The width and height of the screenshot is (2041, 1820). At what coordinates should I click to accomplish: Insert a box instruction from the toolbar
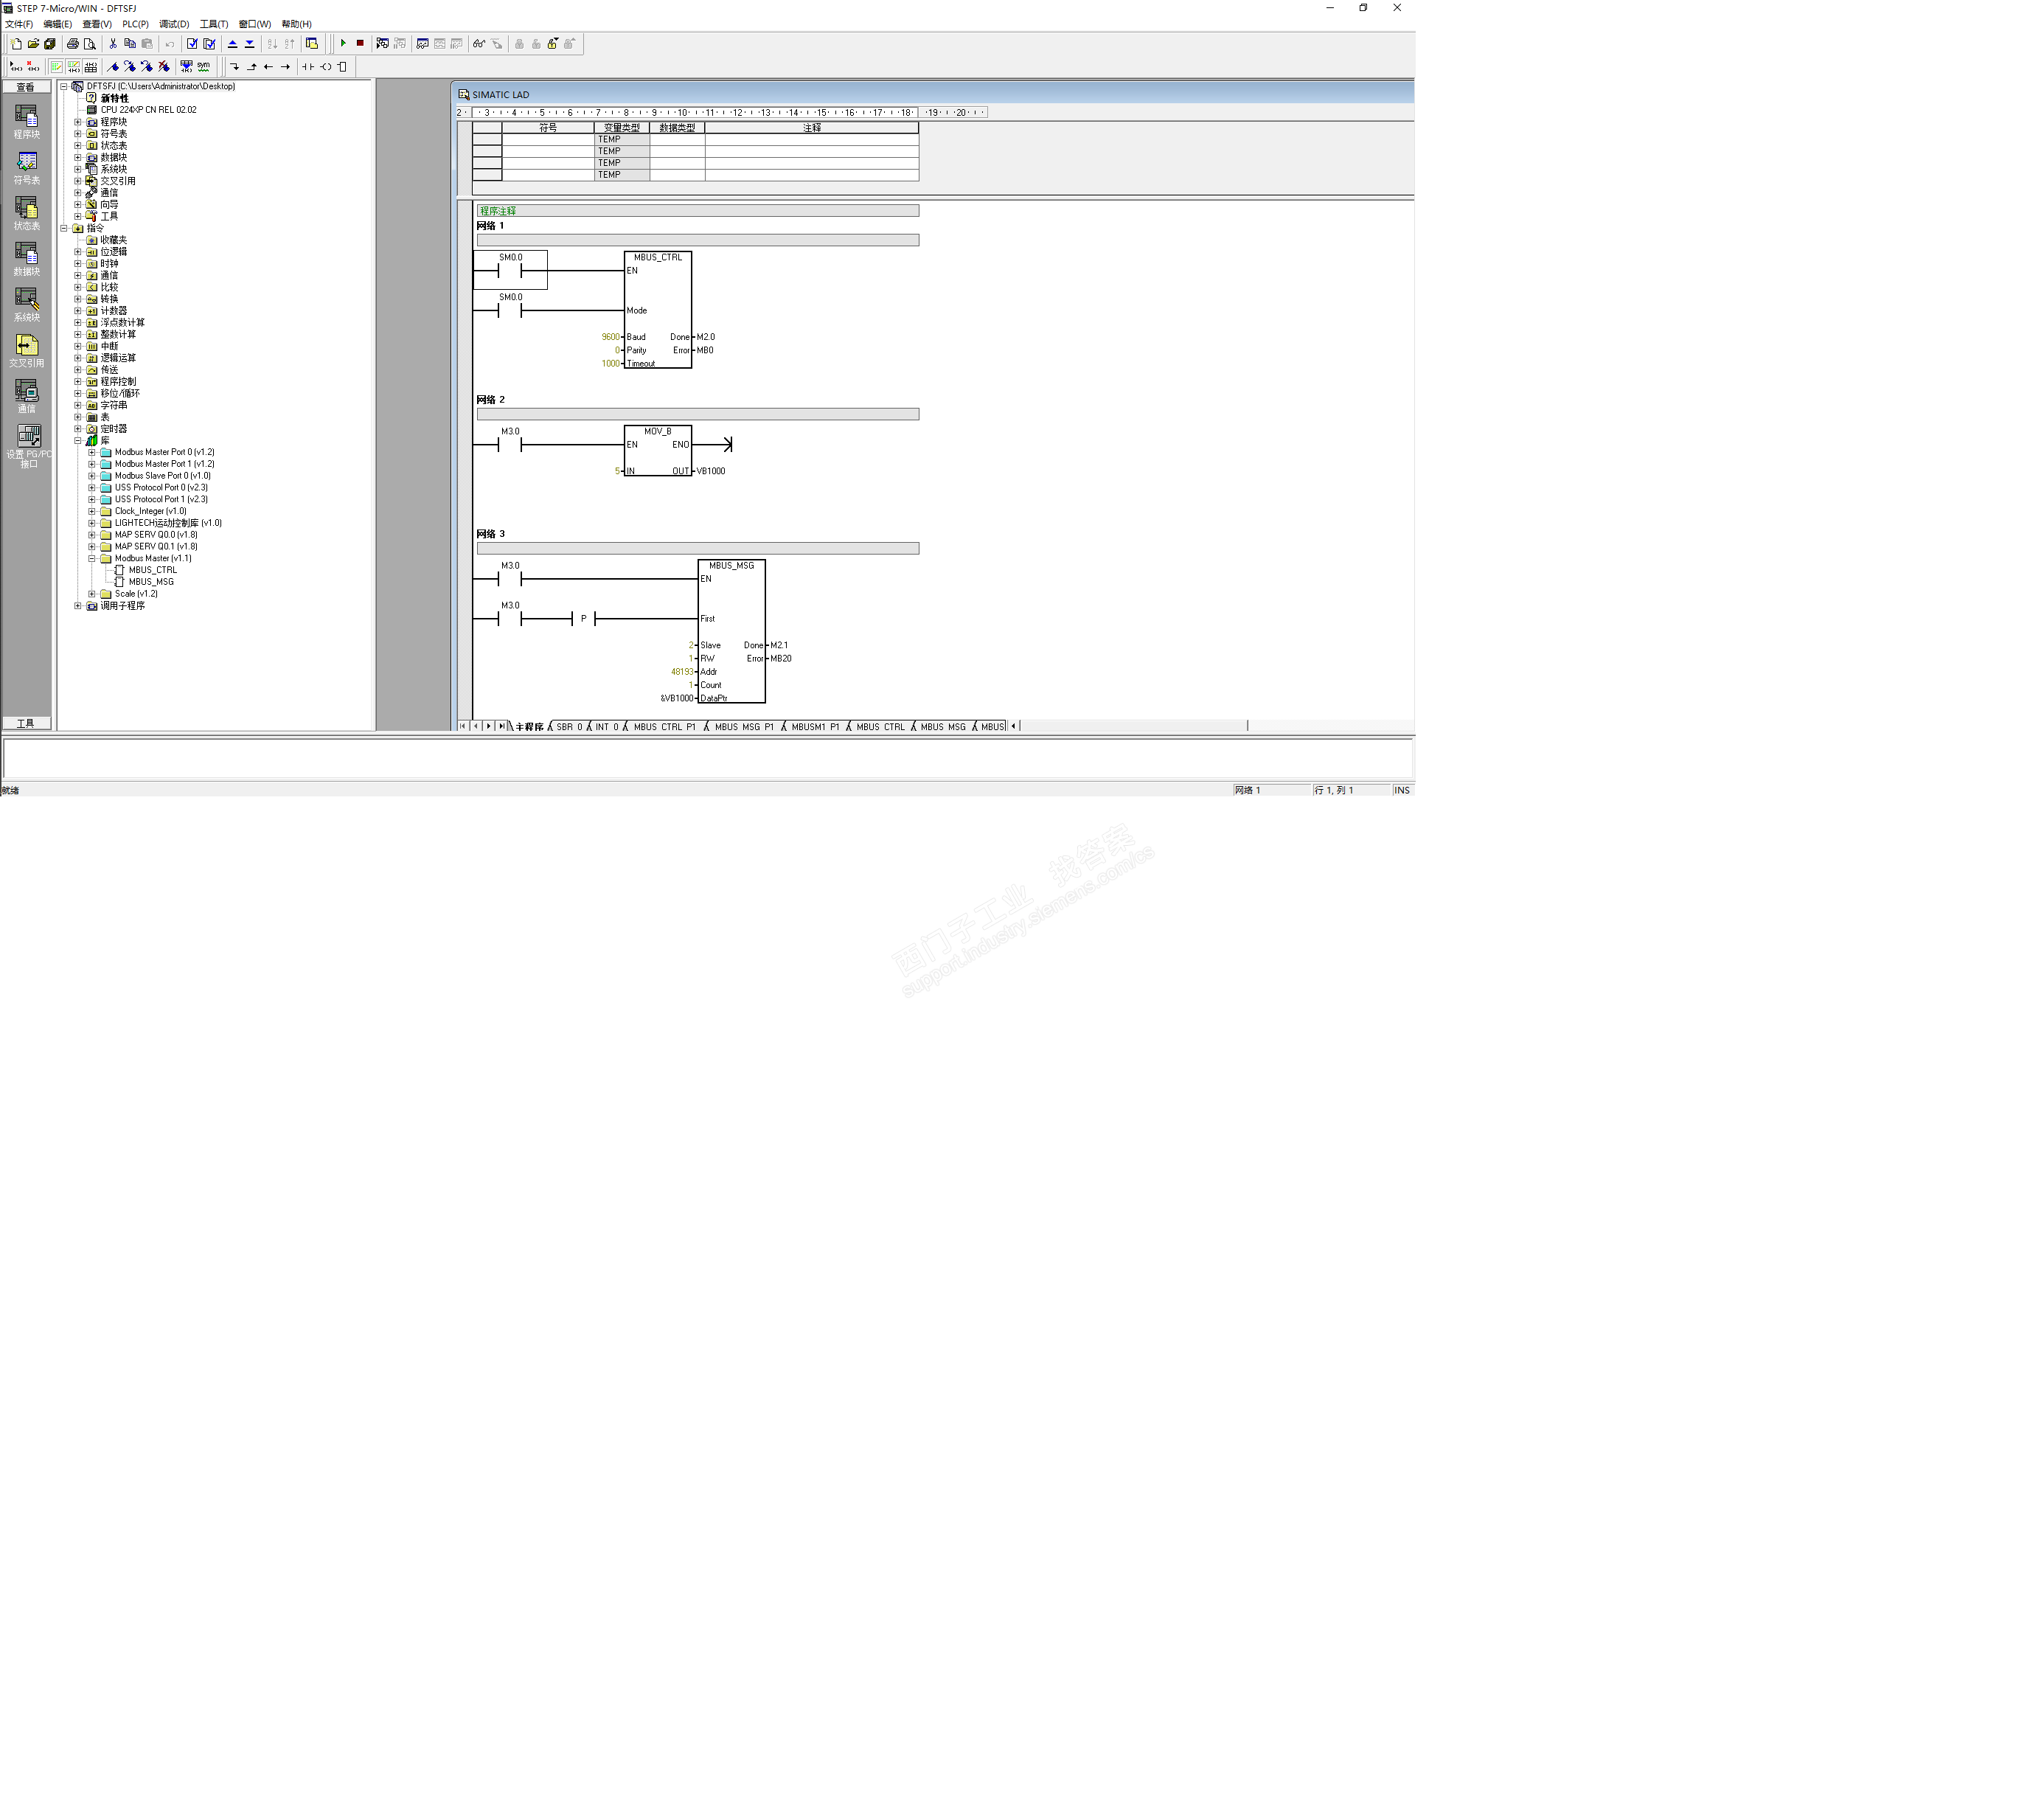(x=342, y=67)
